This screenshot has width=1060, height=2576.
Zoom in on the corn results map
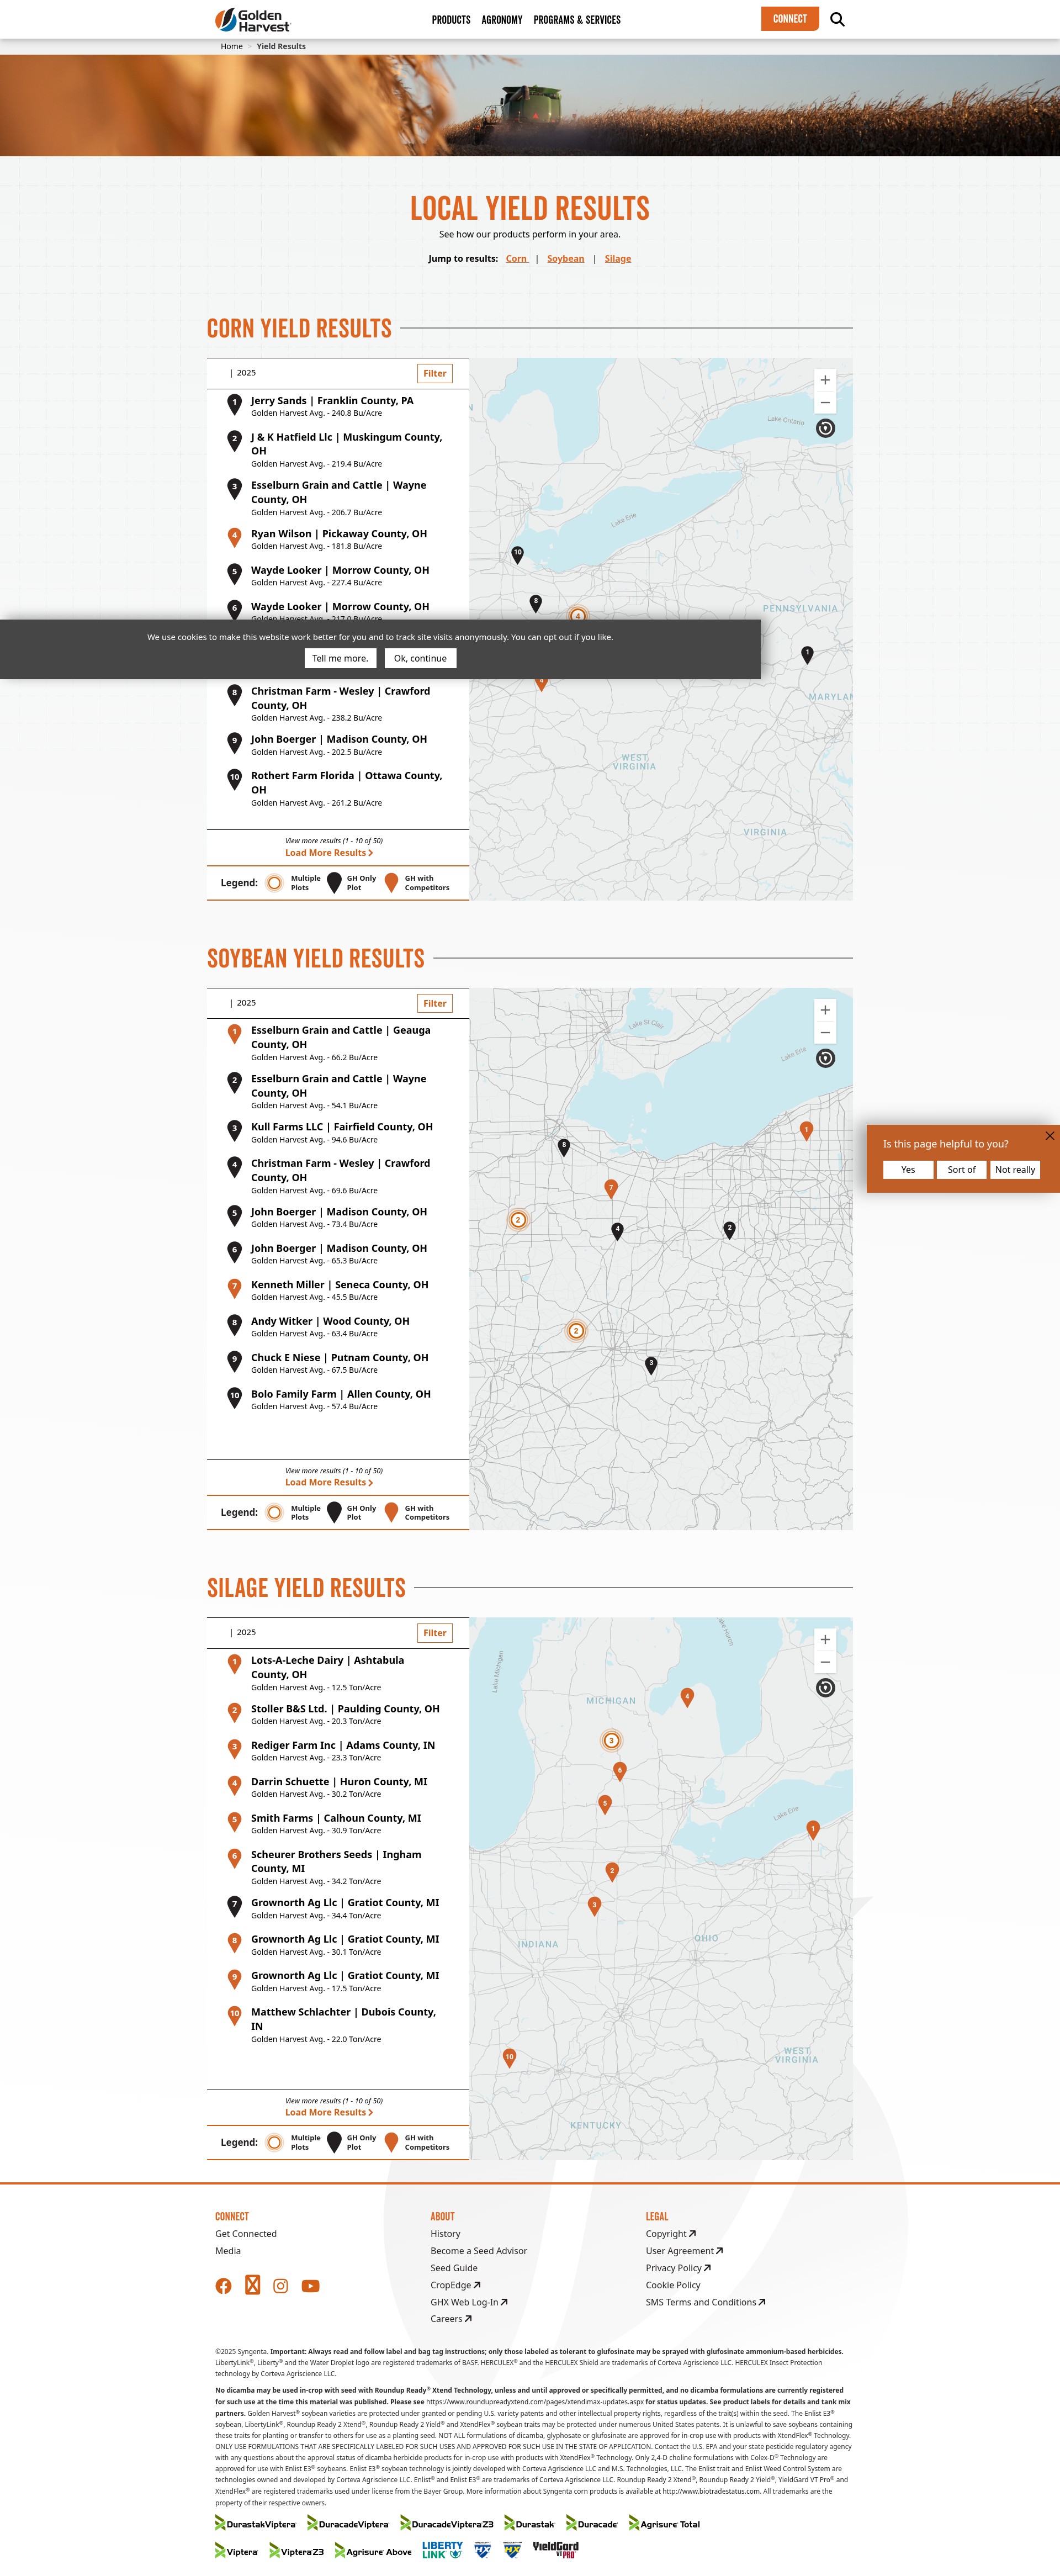[825, 380]
